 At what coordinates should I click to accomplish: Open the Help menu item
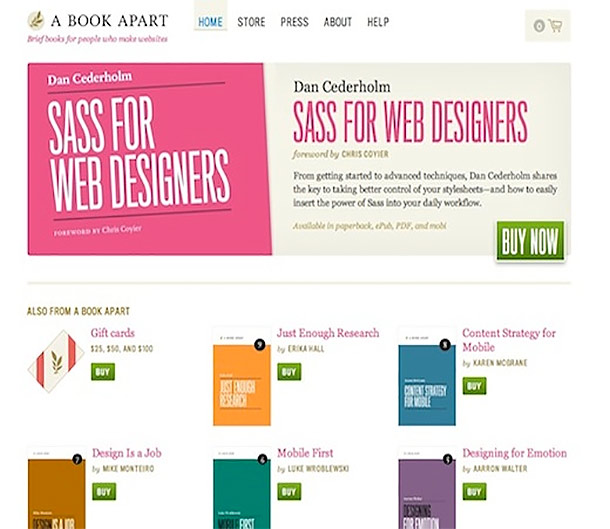point(378,22)
